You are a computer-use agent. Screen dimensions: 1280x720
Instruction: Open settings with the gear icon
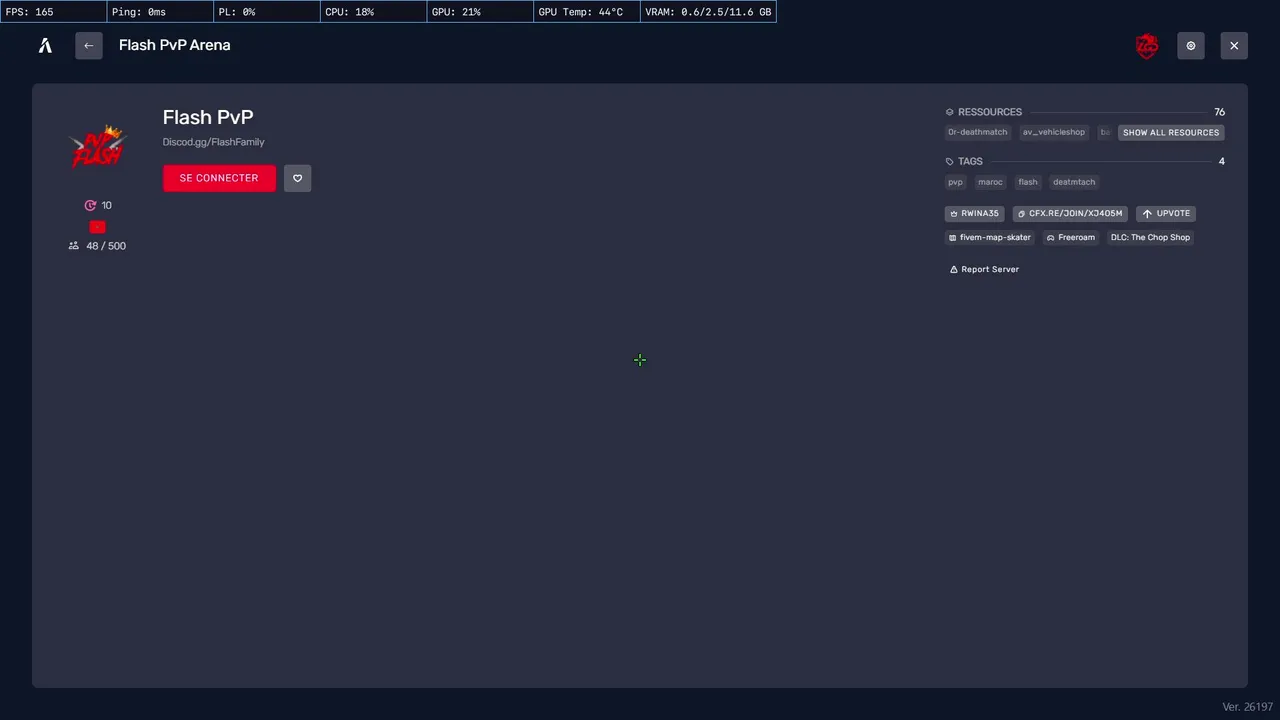1191,46
